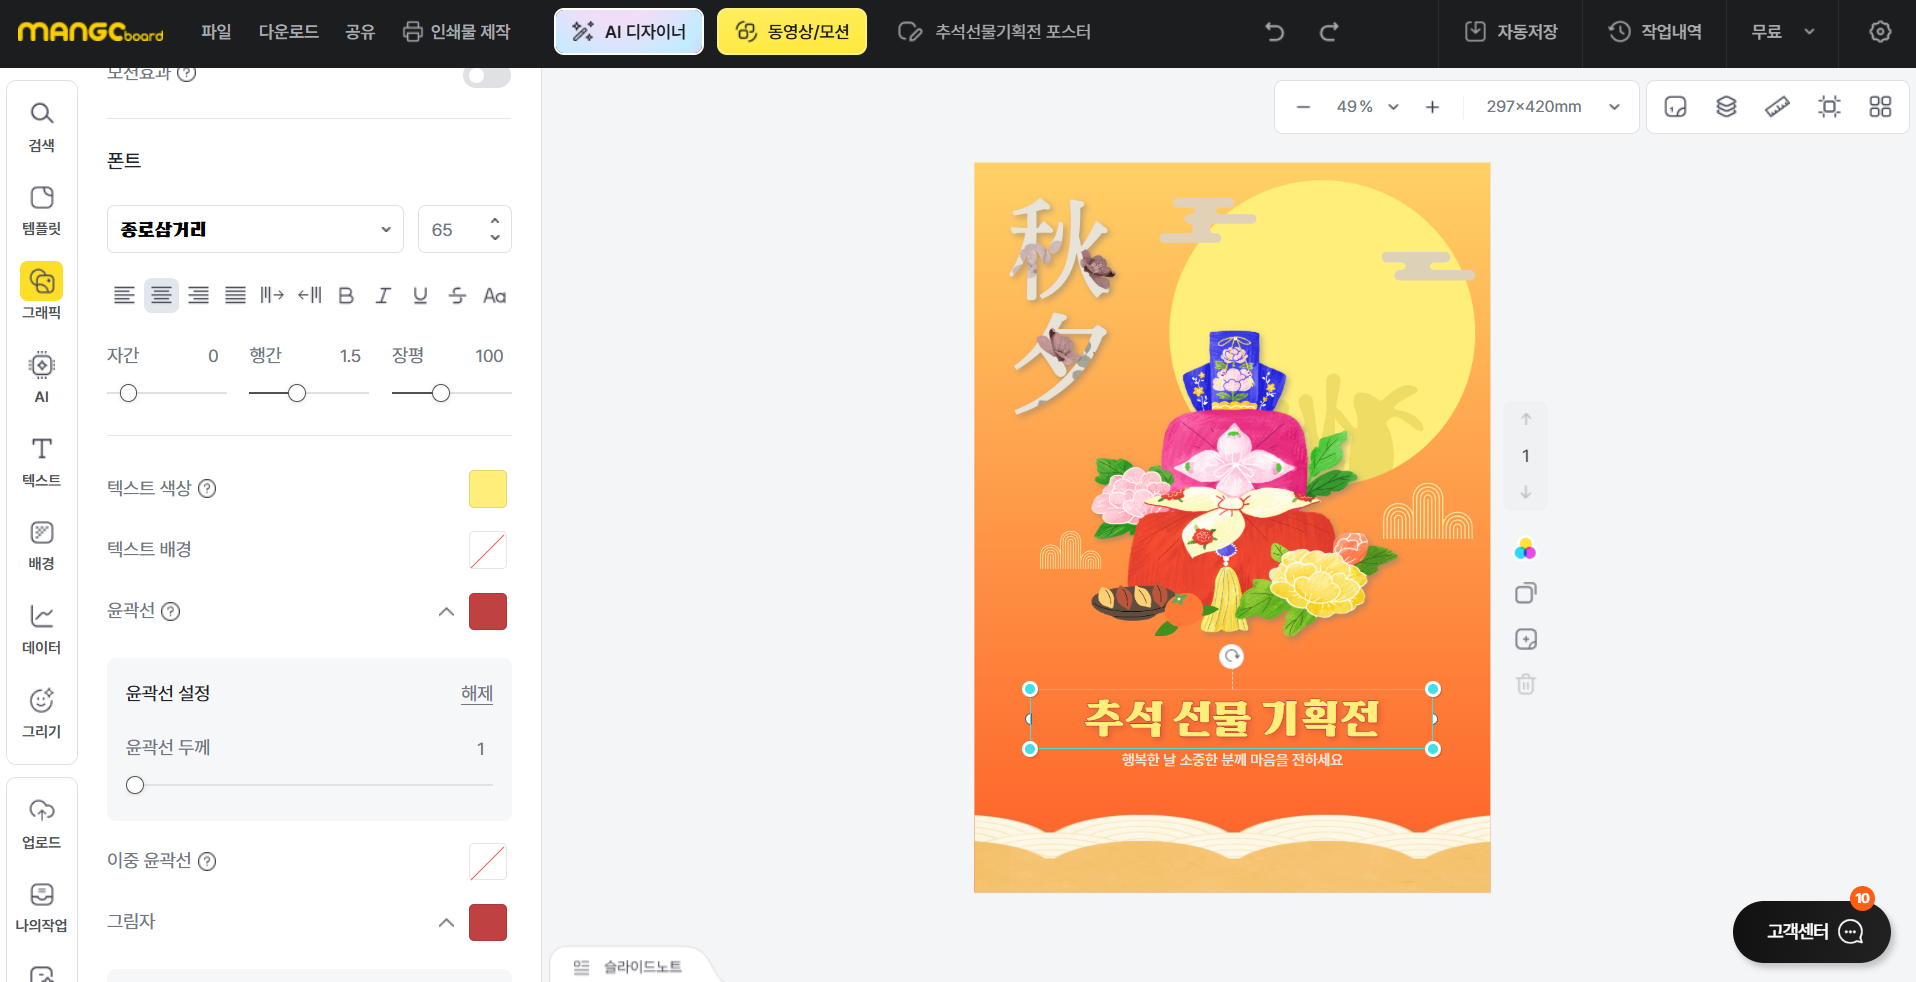This screenshot has height=982, width=1916.
Task: Enable strikethrough on the text
Action: 457,295
